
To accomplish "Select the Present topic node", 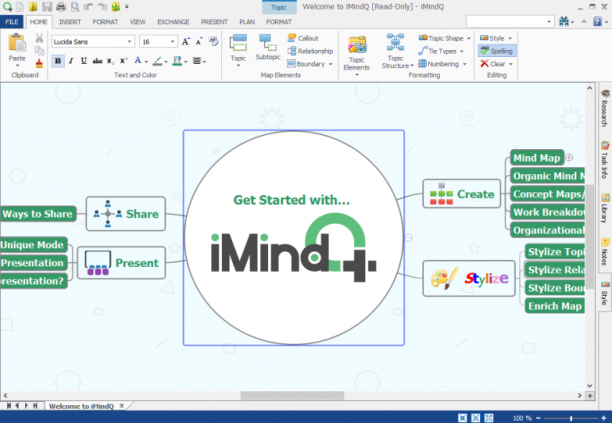I will (121, 263).
